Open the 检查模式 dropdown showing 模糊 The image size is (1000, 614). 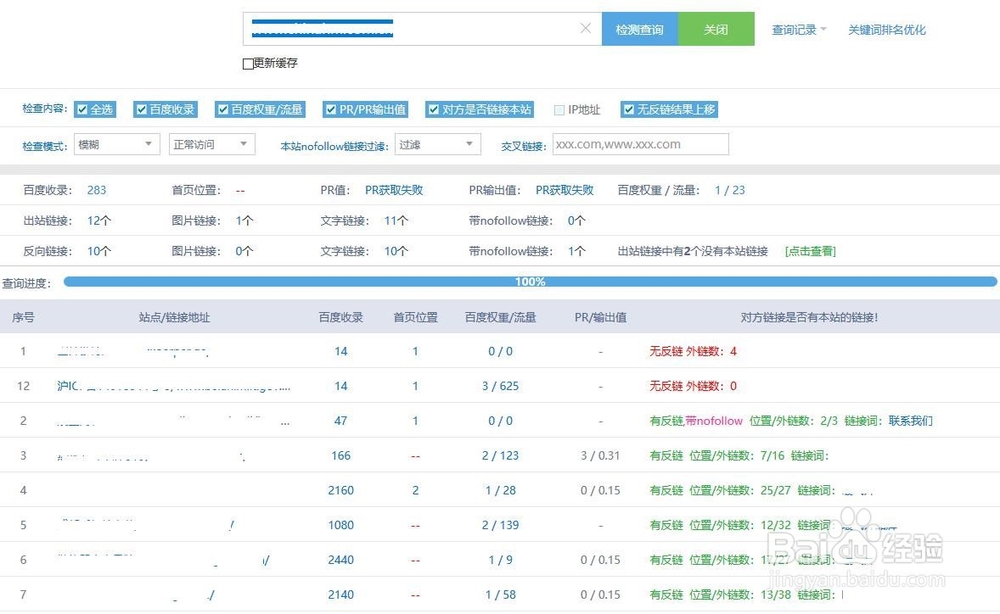(x=116, y=144)
